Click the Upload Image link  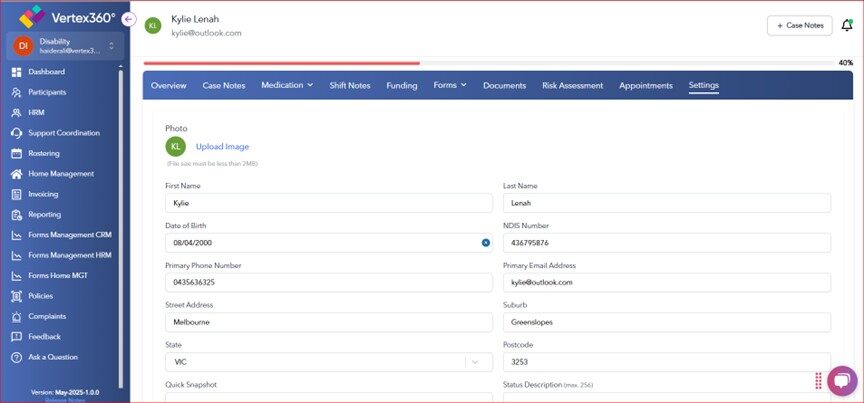coord(223,147)
